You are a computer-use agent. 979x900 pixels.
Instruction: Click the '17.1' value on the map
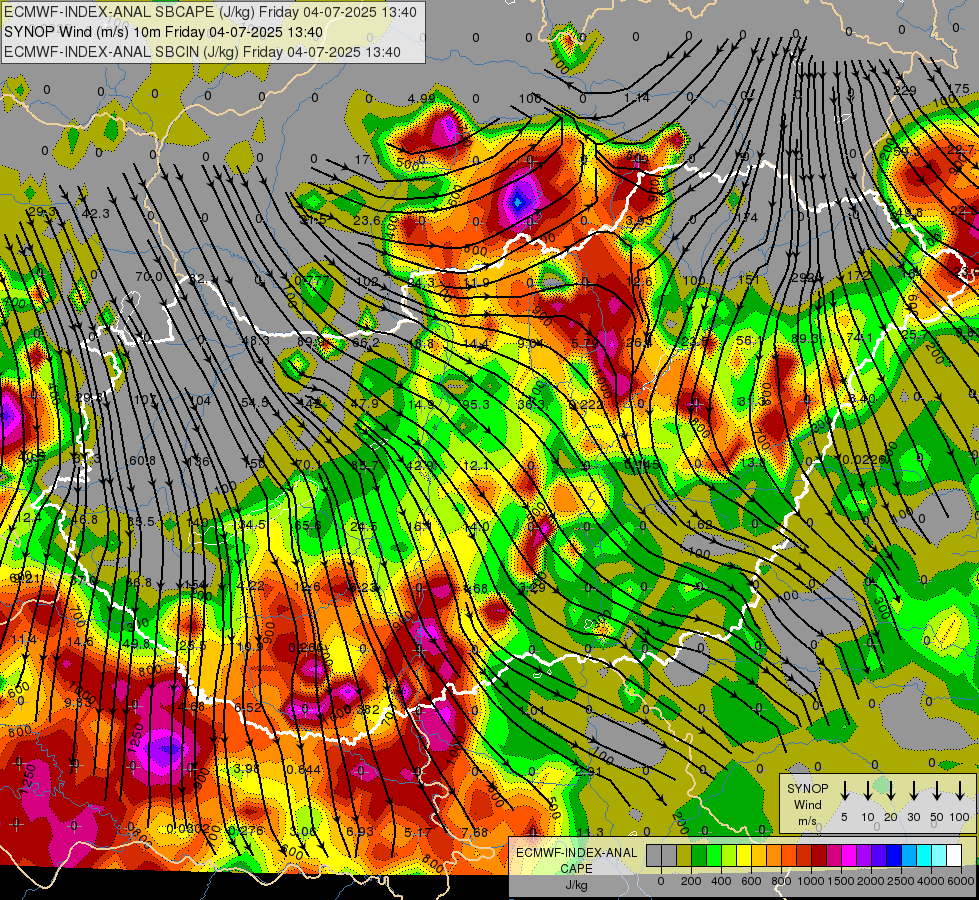pyautogui.click(x=367, y=160)
